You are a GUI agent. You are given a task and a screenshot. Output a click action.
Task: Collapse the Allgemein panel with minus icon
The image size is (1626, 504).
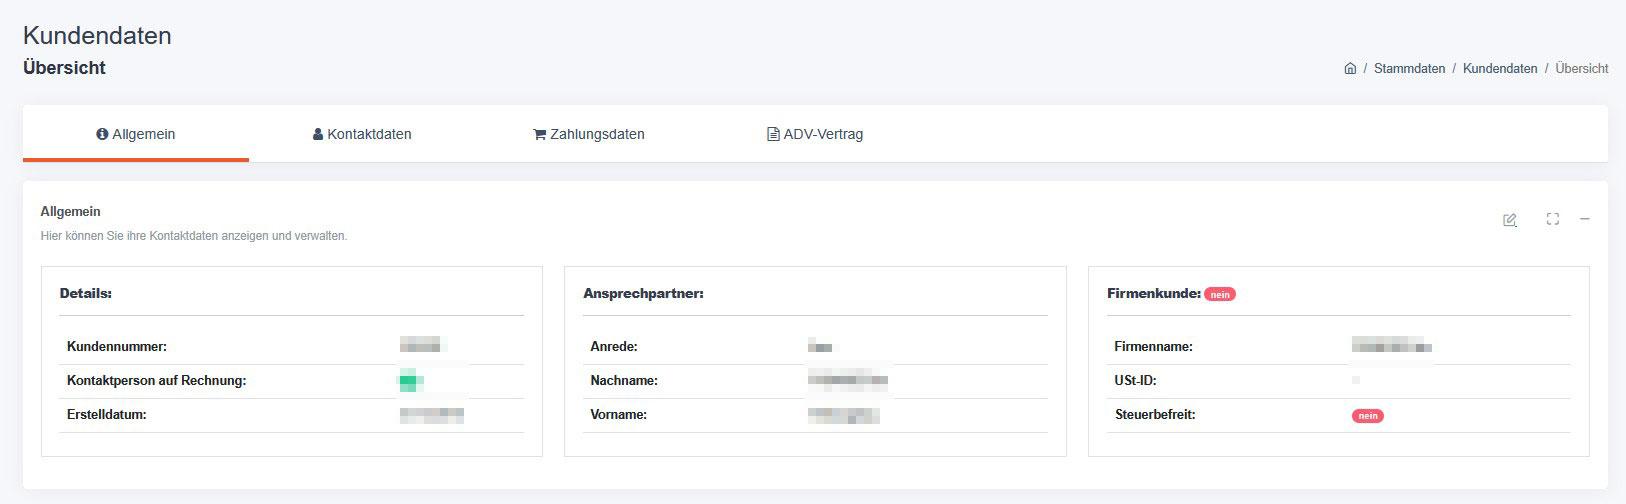(1585, 219)
